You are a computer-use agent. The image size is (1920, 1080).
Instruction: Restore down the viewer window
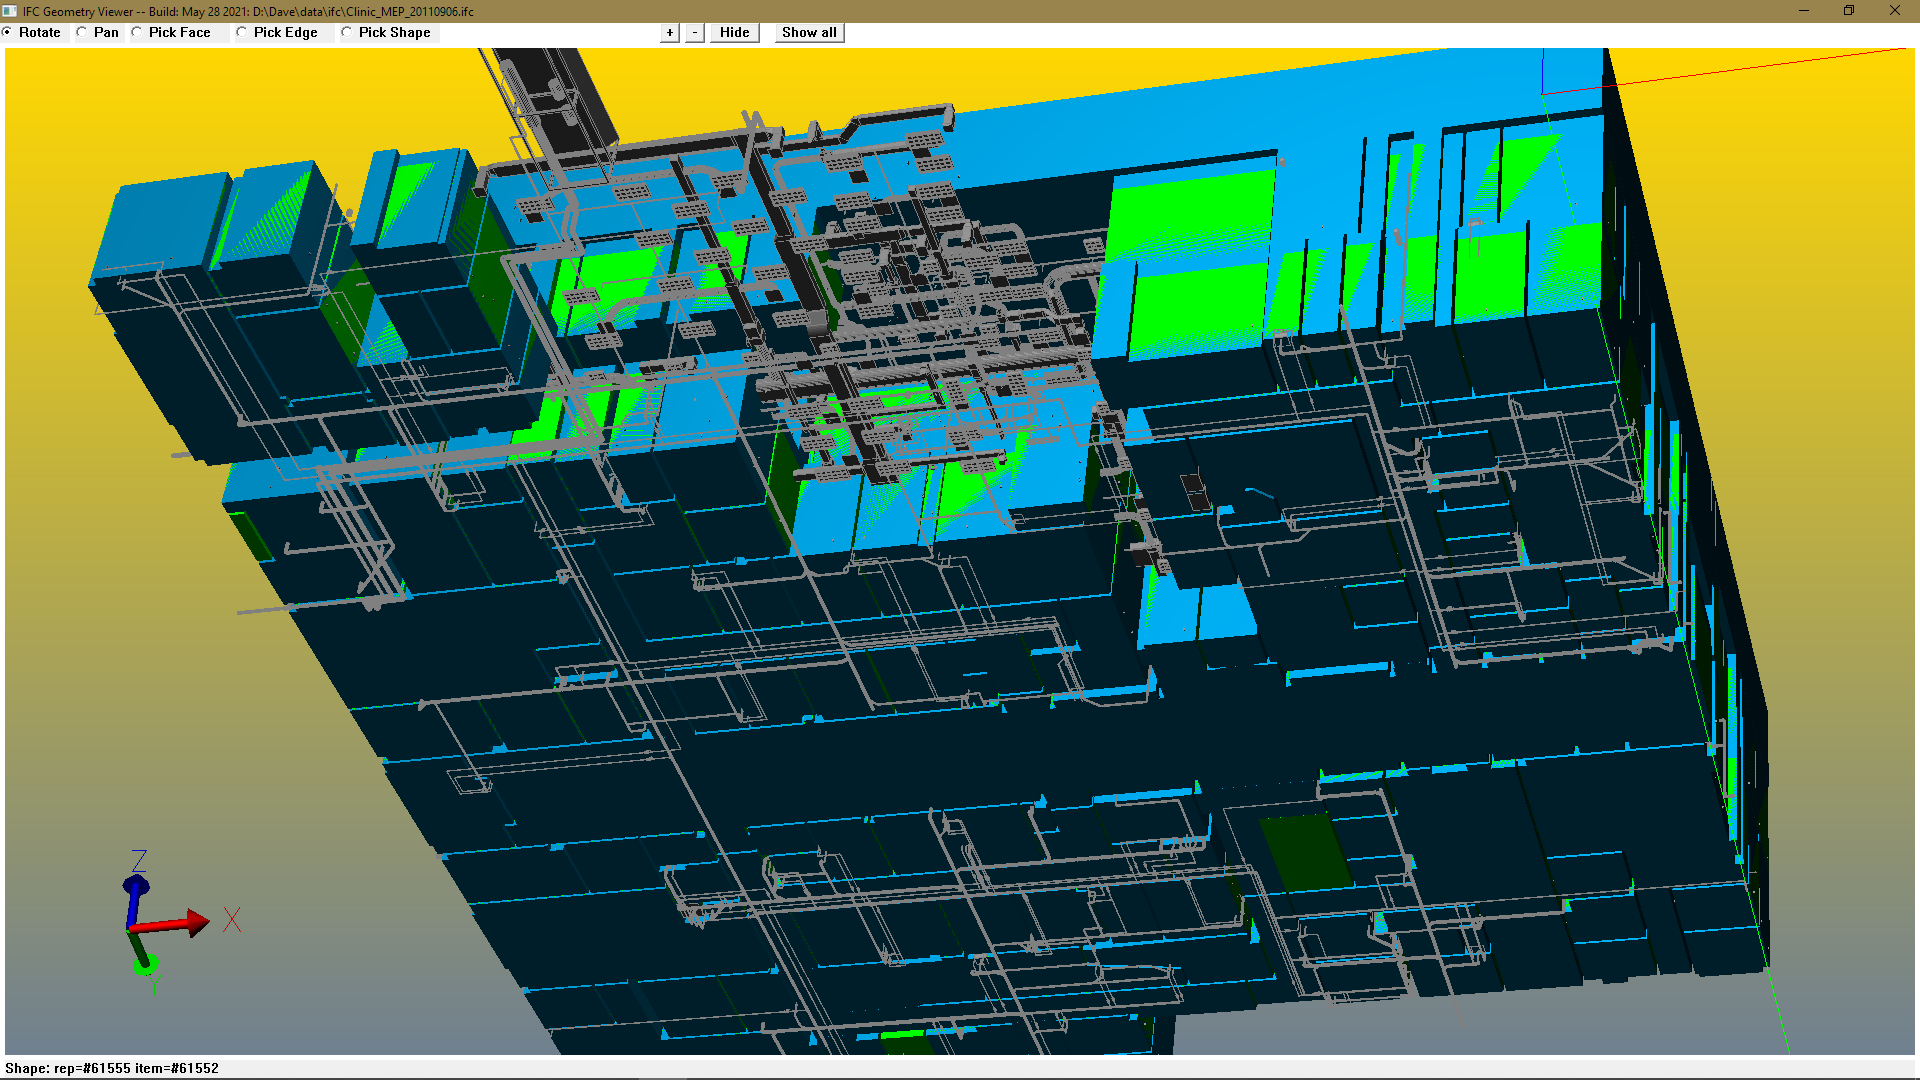tap(1849, 11)
